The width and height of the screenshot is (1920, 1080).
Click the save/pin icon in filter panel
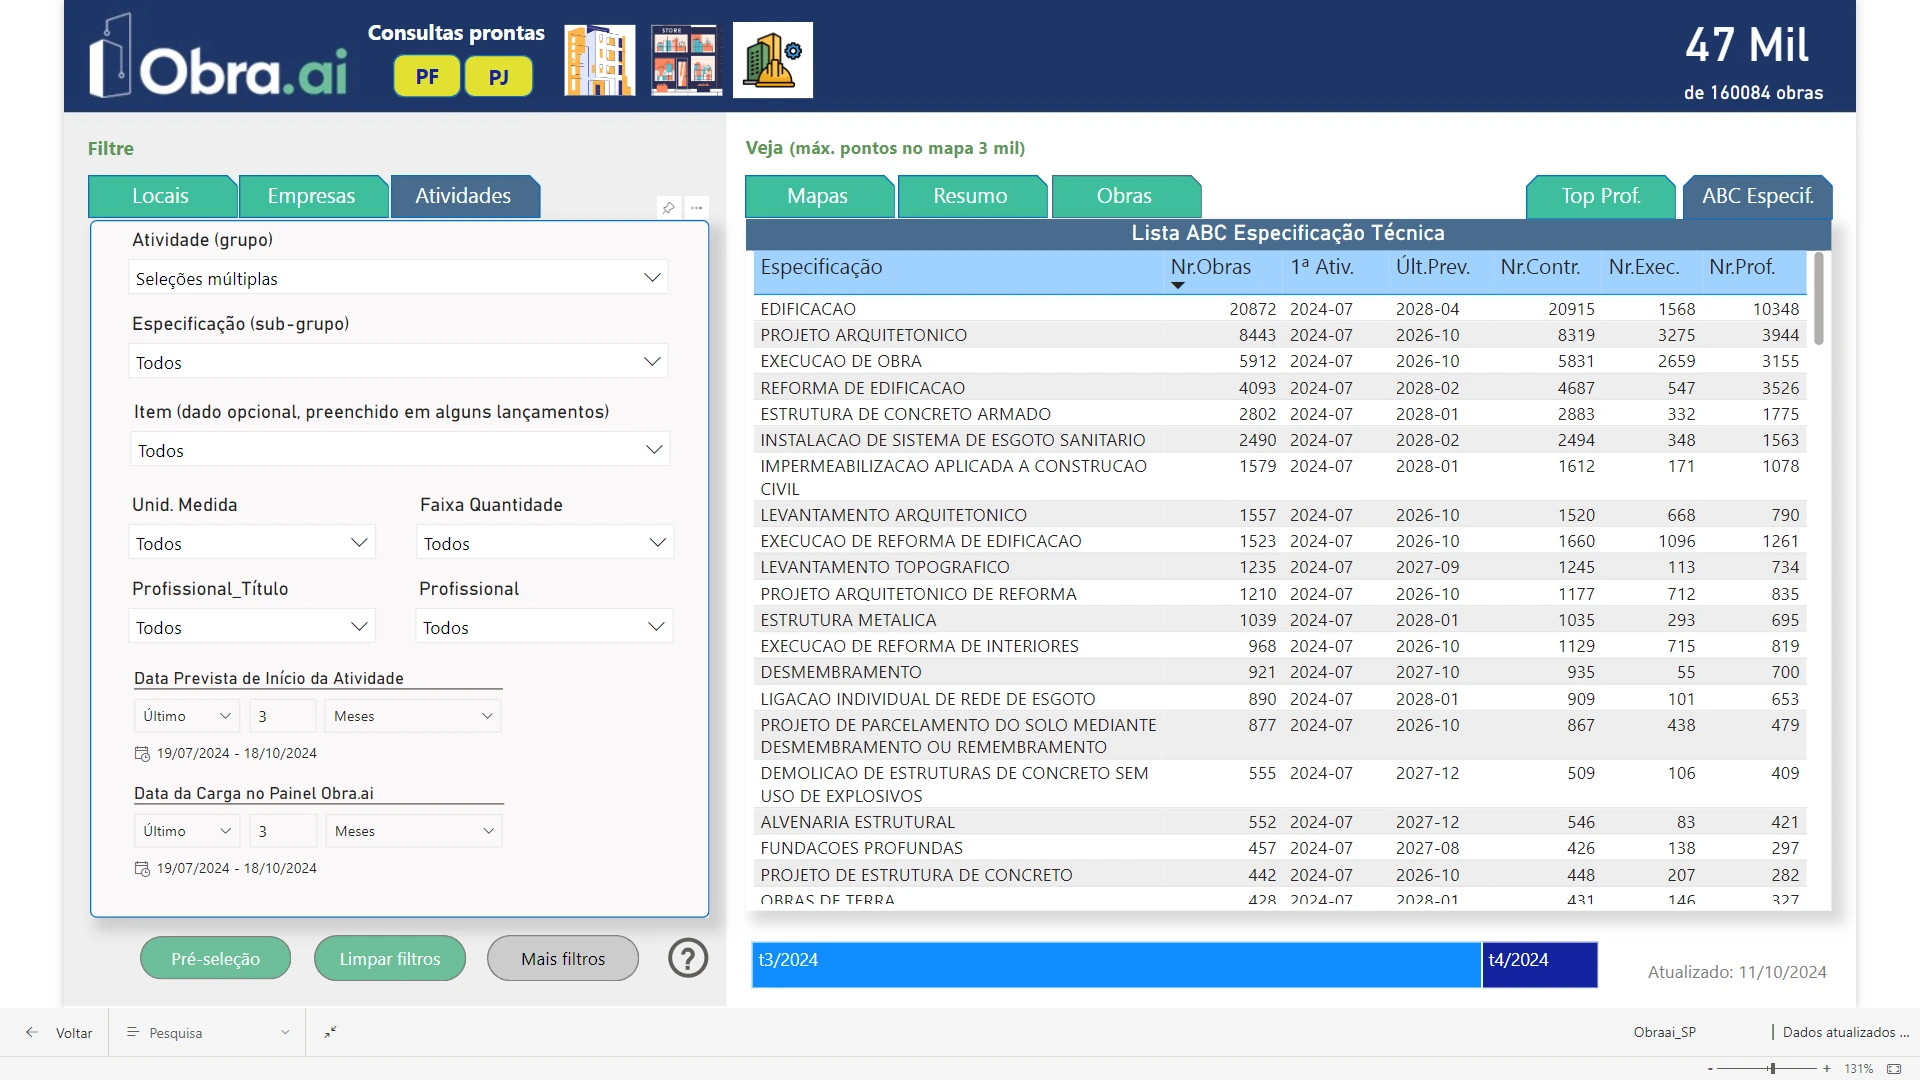coord(669,208)
